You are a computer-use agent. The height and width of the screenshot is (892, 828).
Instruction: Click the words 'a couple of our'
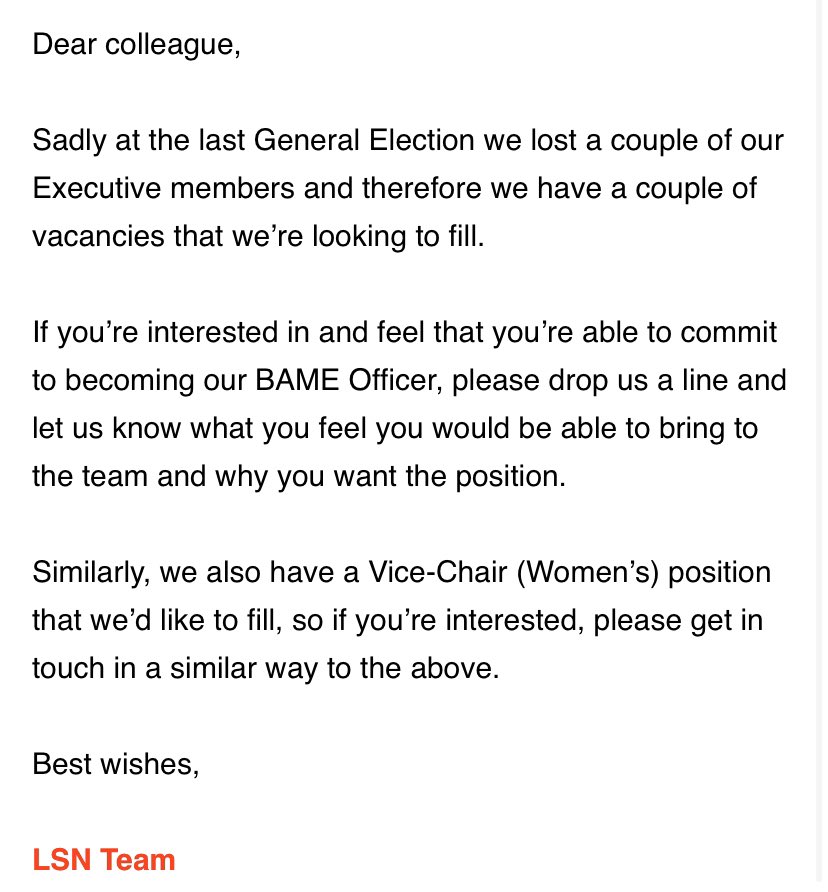pyautogui.click(x=685, y=141)
